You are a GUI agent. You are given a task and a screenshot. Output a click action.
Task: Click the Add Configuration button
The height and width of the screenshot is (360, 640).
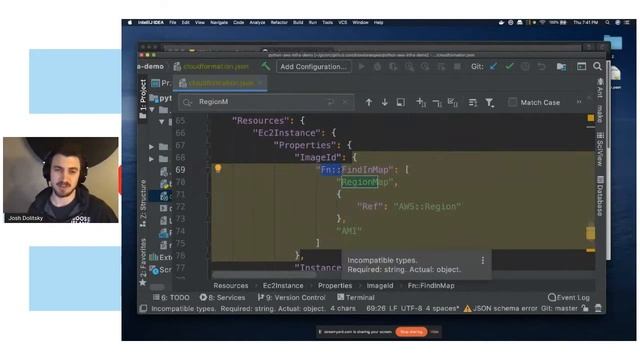click(x=313, y=67)
